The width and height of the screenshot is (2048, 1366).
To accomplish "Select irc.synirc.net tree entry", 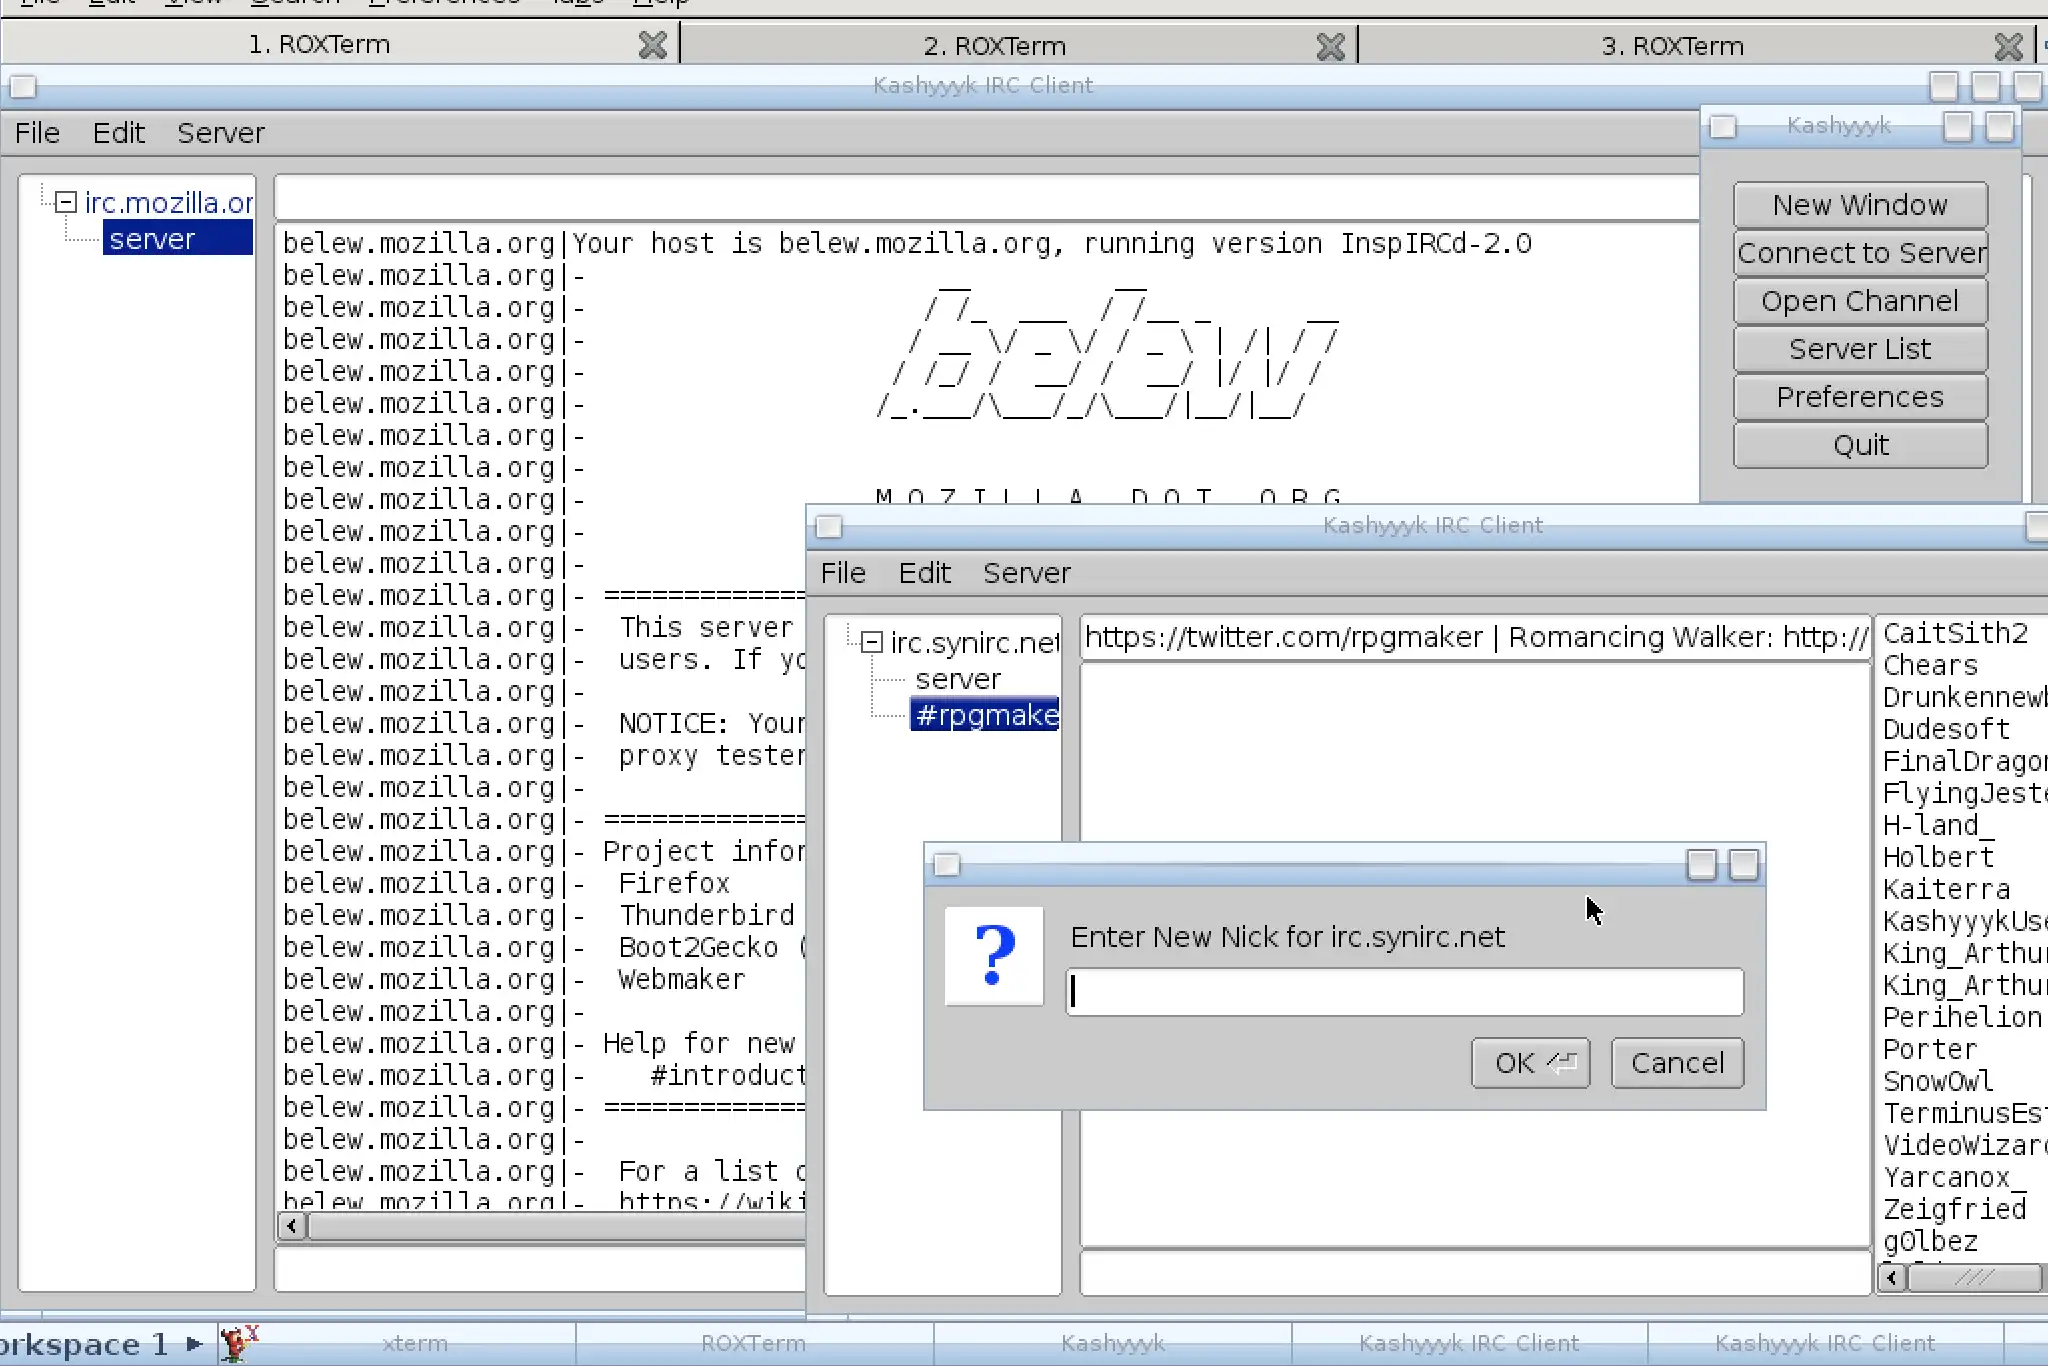I will coord(974,642).
